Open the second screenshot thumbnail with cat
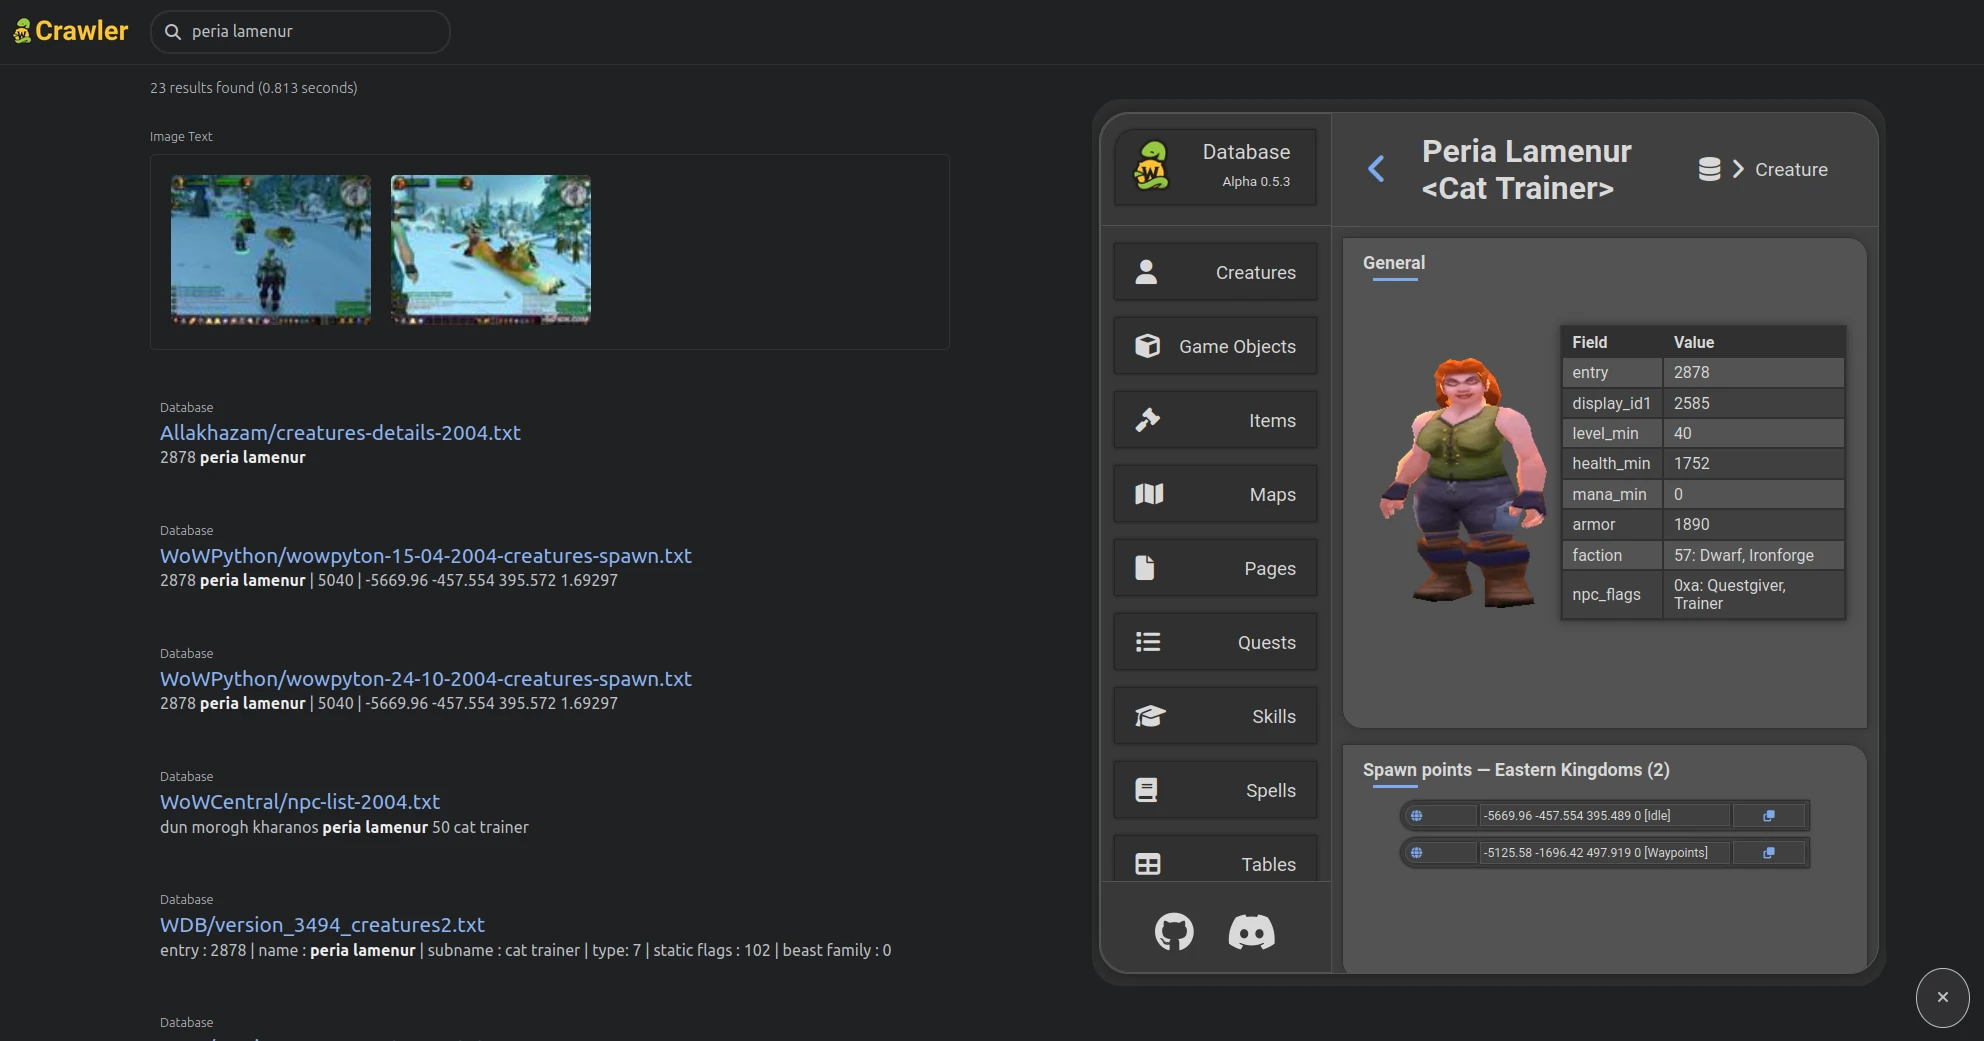 [491, 250]
